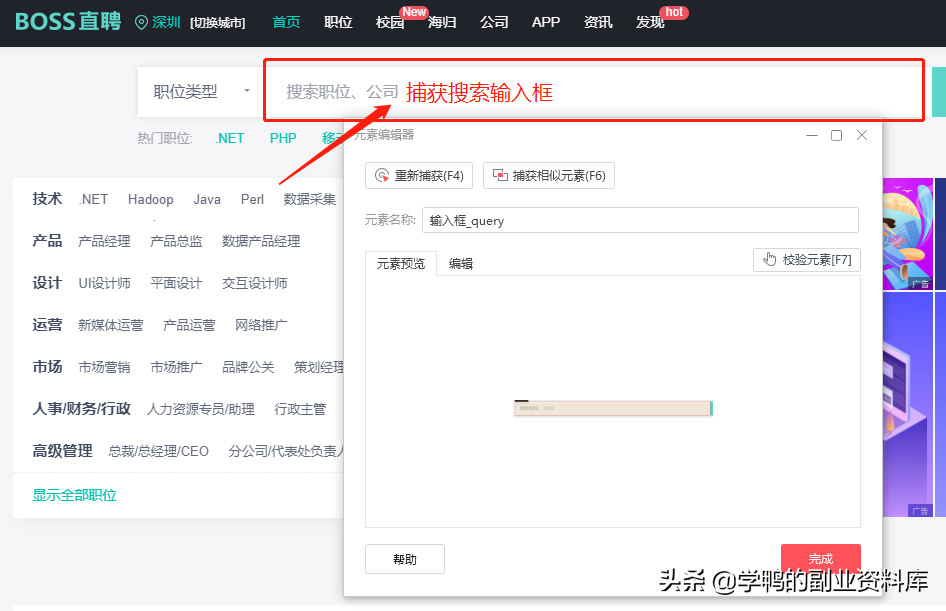Image resolution: width=946 pixels, height=611 pixels.
Task: Open the 校园 nav item
Action: click(x=390, y=22)
